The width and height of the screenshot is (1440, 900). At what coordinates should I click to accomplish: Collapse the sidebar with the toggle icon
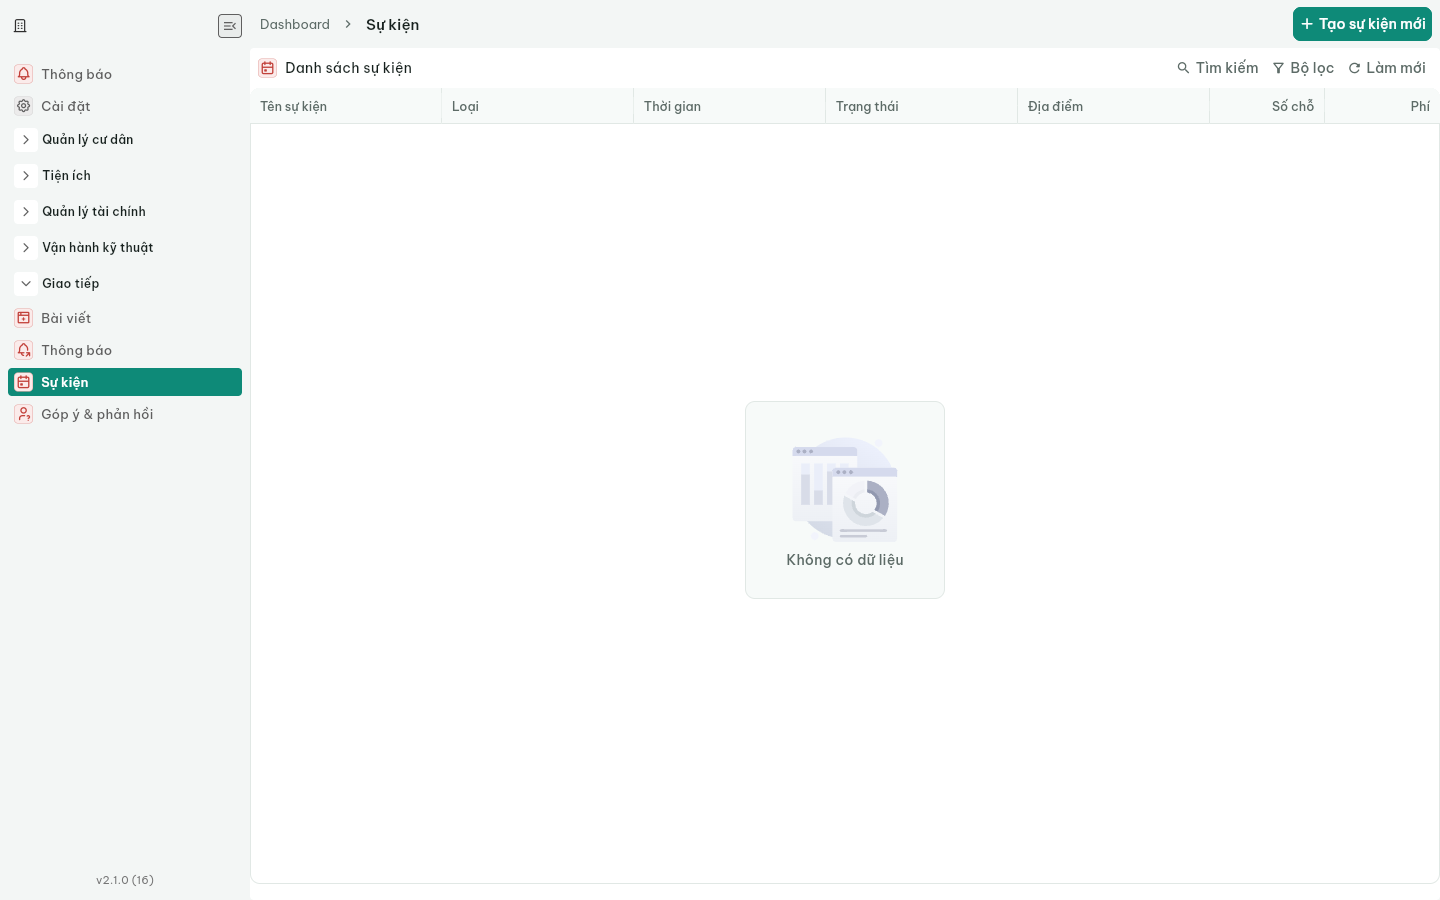pyautogui.click(x=230, y=26)
